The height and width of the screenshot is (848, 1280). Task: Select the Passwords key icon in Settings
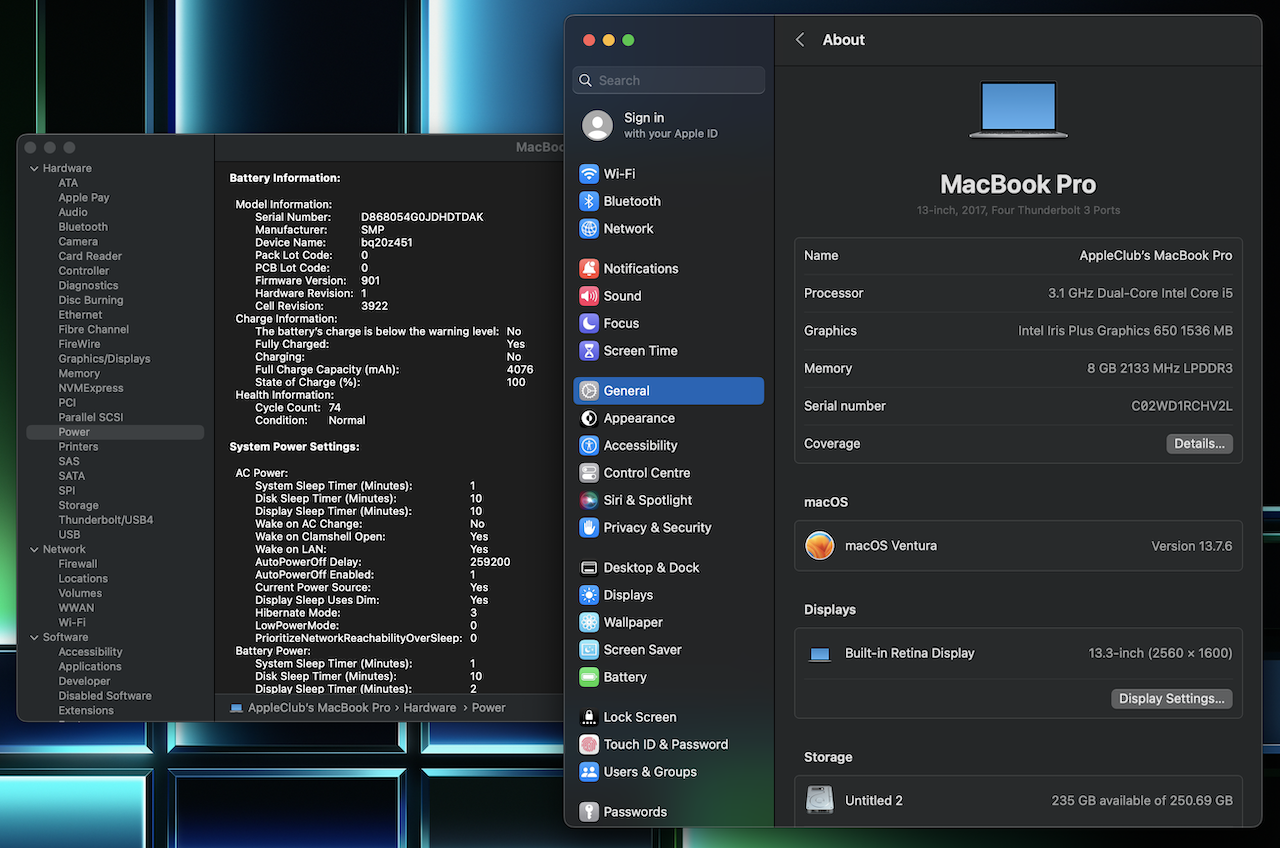click(x=589, y=812)
